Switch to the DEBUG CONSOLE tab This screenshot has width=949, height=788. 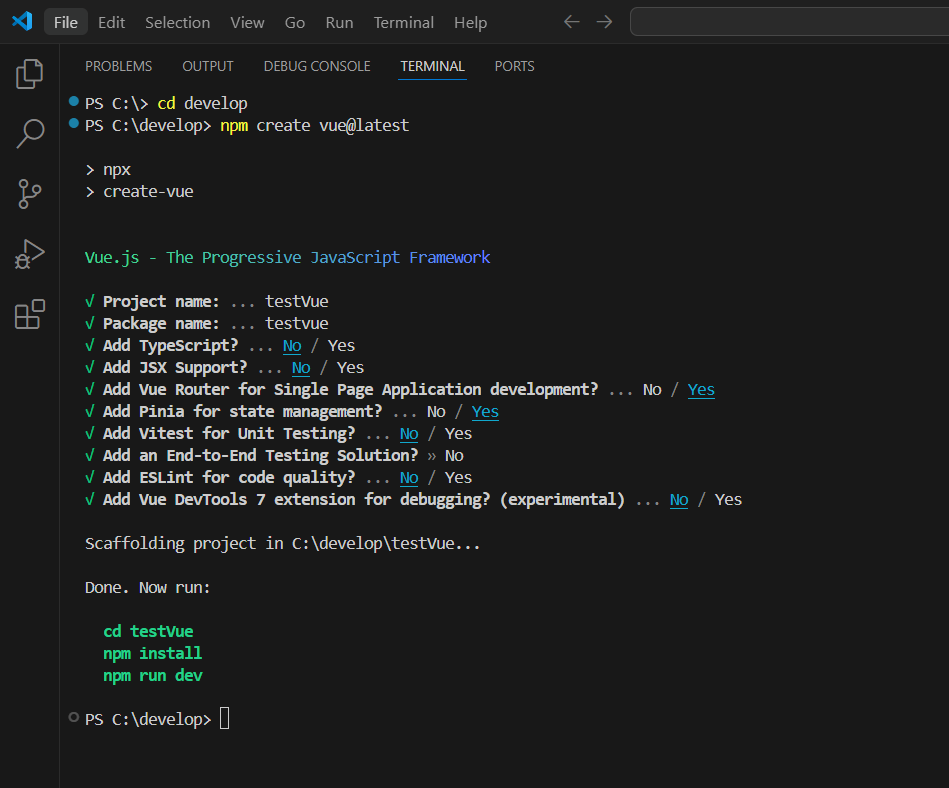tap(317, 66)
